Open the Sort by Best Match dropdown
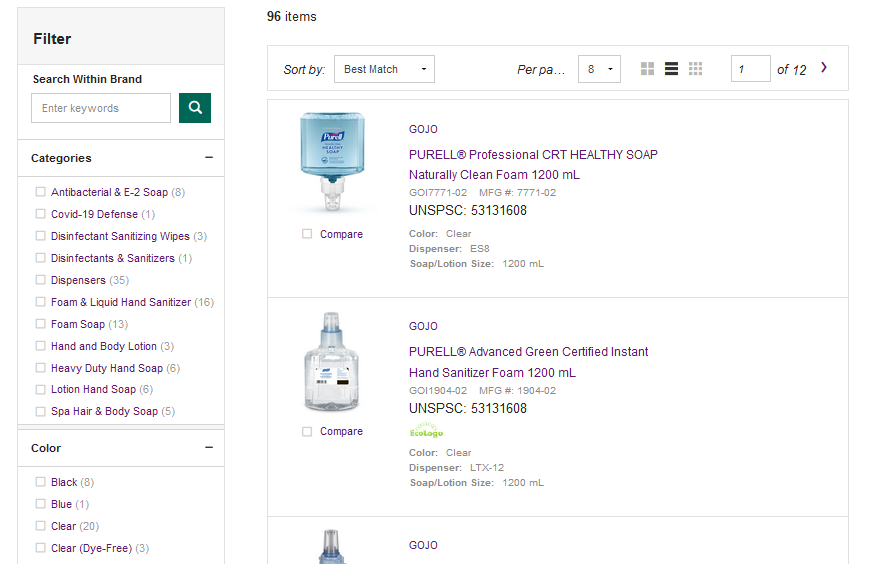 (x=384, y=69)
